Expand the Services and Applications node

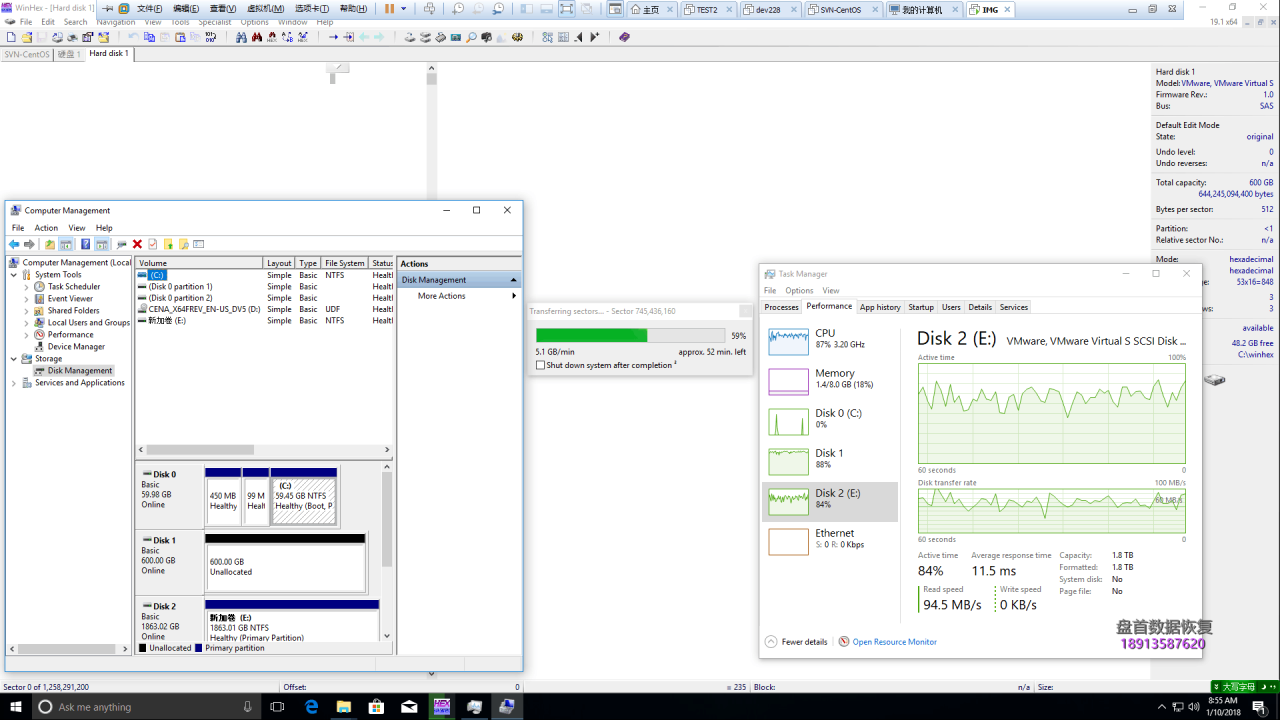click(14, 383)
